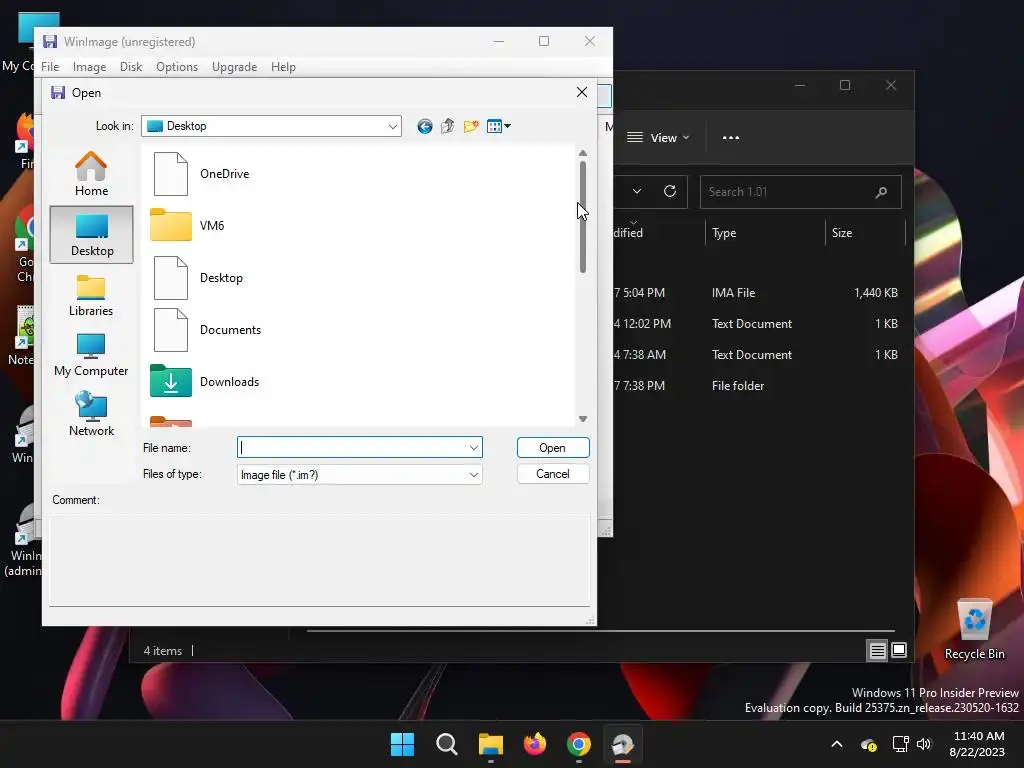This screenshot has height=768, width=1024.
Task: Click the refresh icon in File Explorer
Action: (669, 191)
